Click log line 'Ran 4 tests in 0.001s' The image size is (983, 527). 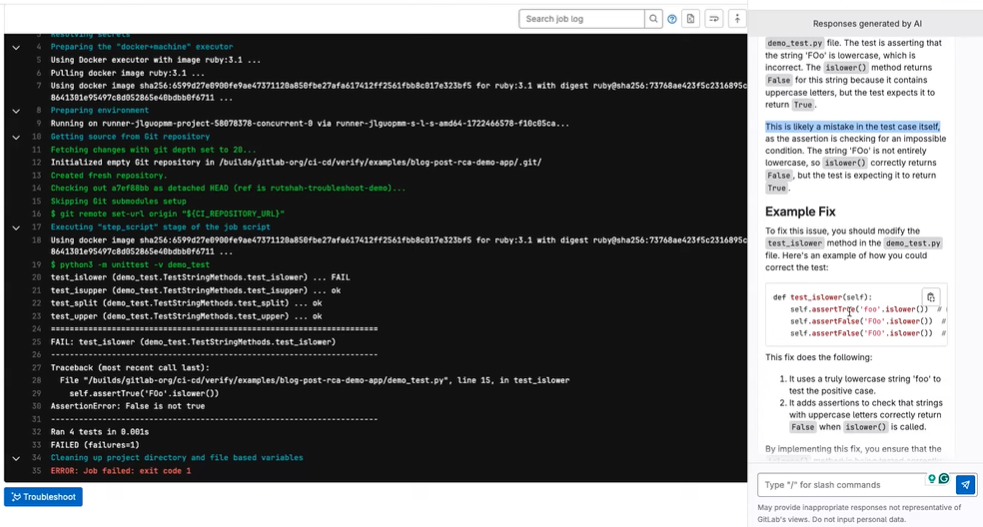pyautogui.click(x=100, y=432)
